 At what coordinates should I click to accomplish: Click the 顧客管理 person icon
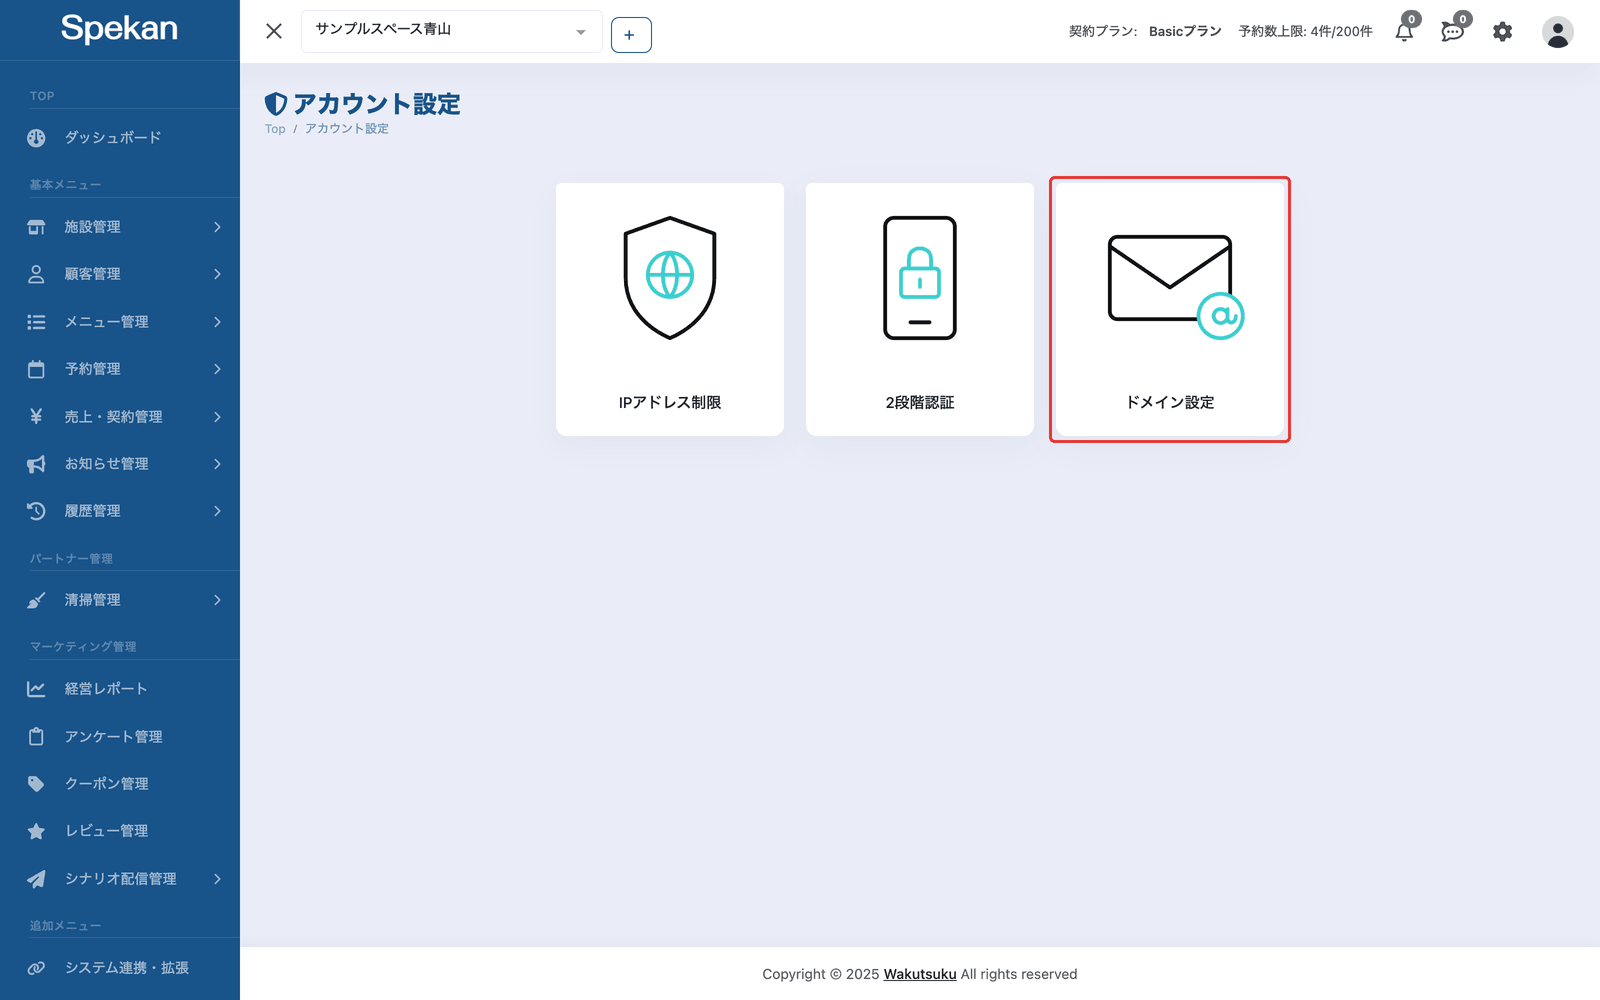pyautogui.click(x=36, y=274)
